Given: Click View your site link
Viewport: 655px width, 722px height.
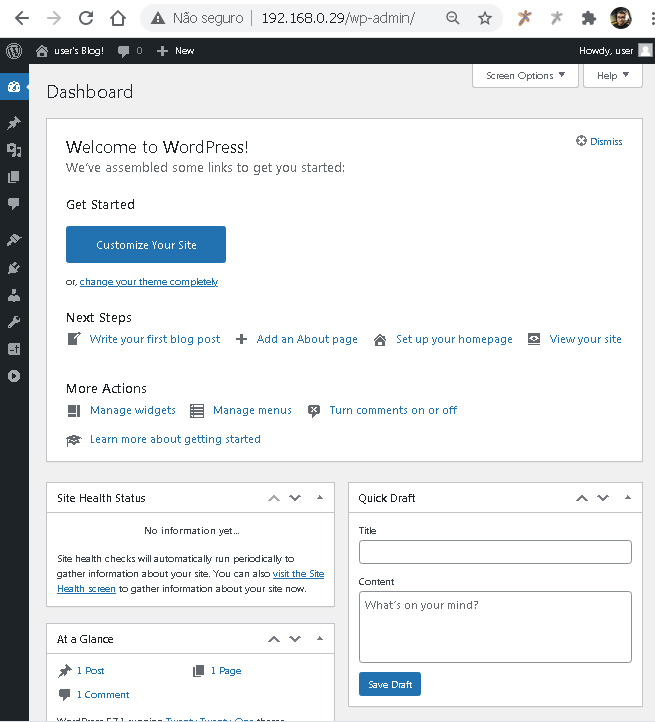Looking at the screenshot, I should (x=585, y=339).
